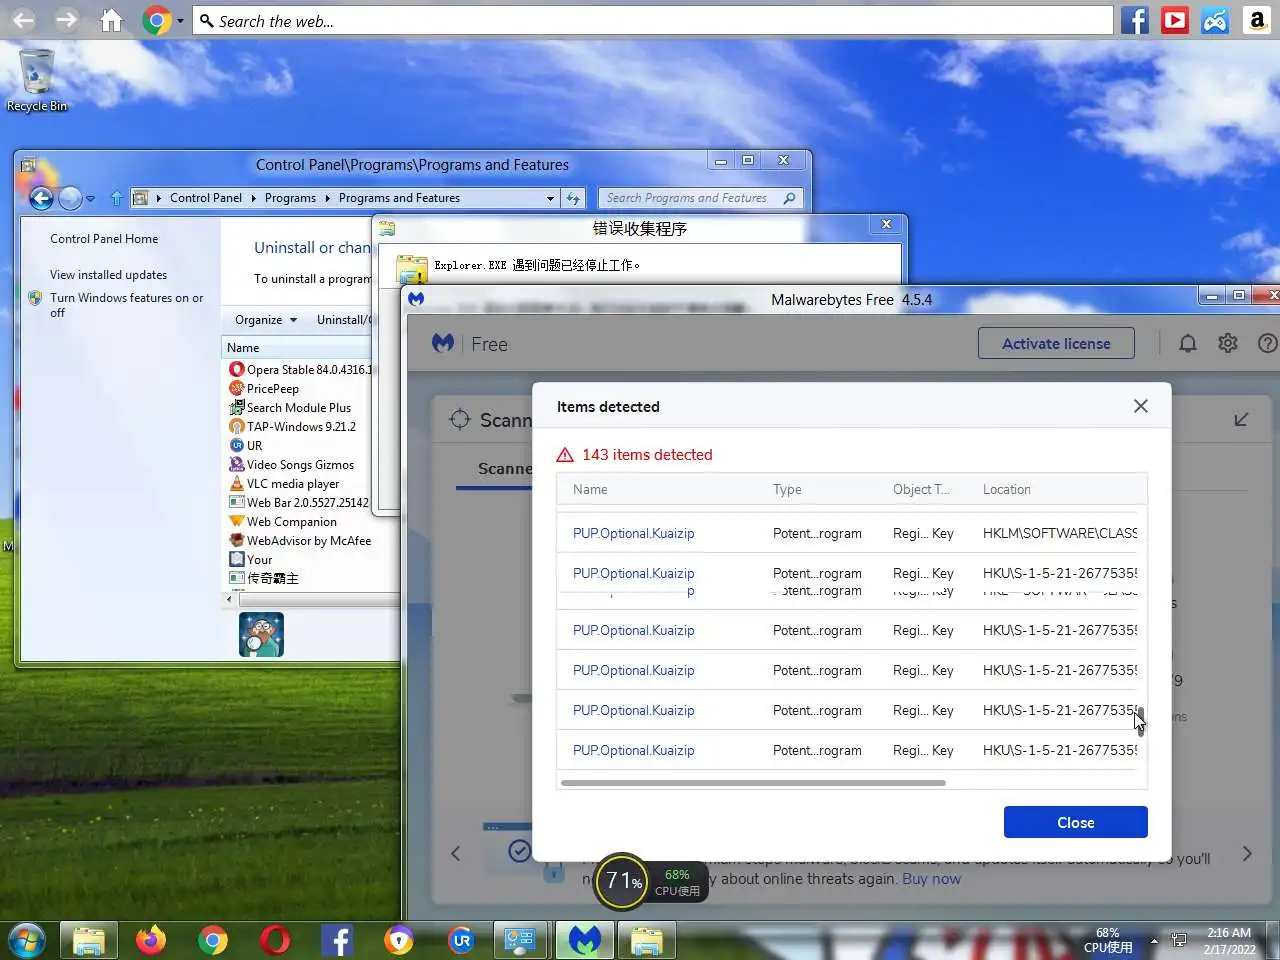Select Web Companion entry

(283, 522)
